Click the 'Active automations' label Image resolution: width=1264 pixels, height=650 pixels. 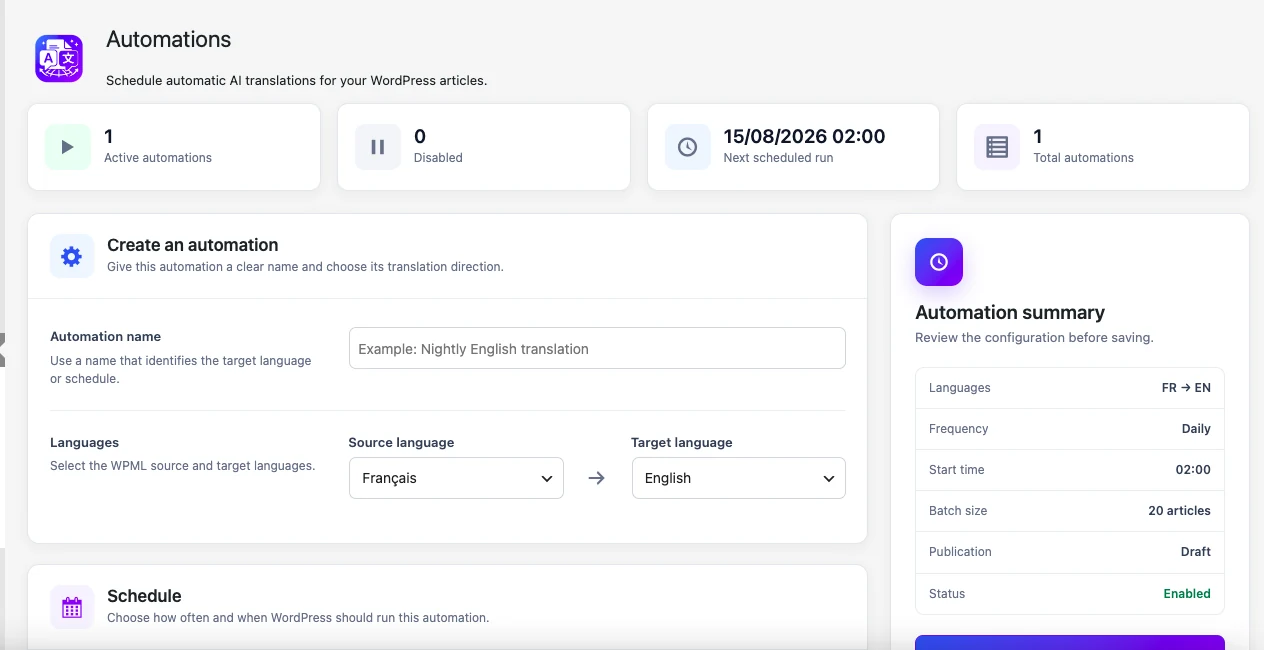coord(158,157)
